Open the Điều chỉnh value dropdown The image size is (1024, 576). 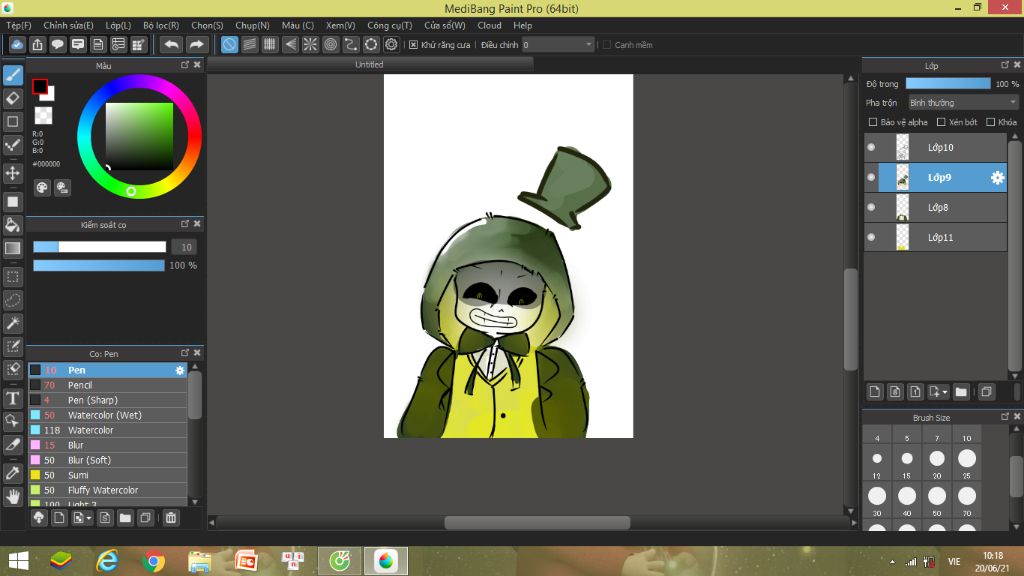pyautogui.click(x=557, y=44)
